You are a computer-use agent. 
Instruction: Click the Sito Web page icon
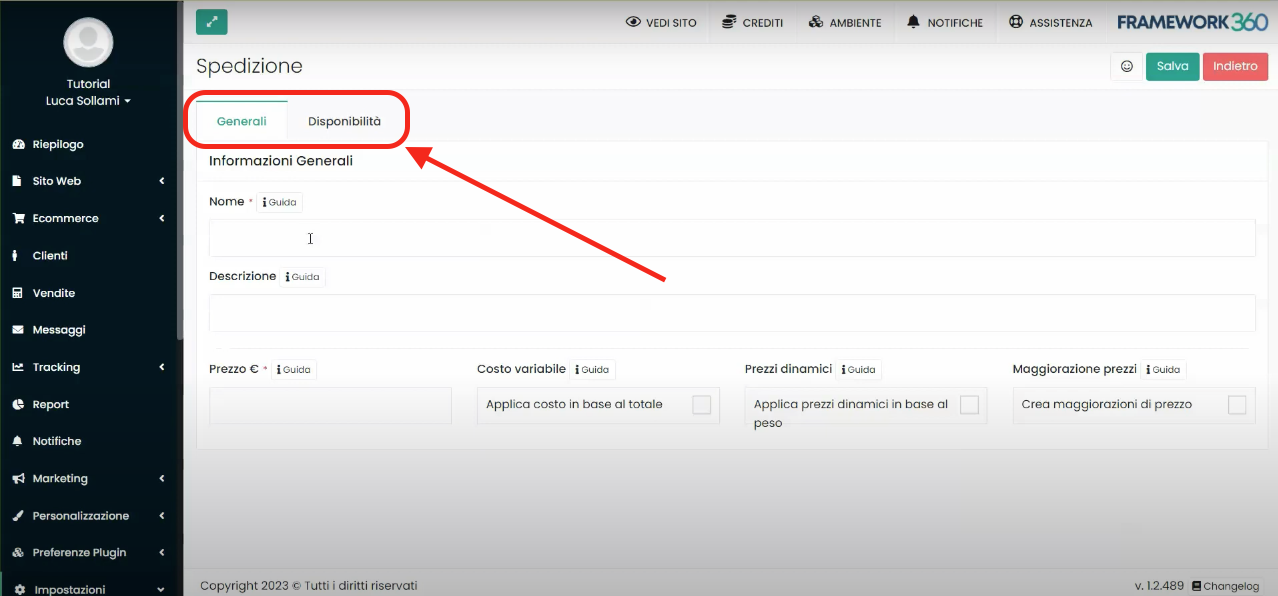pos(18,181)
